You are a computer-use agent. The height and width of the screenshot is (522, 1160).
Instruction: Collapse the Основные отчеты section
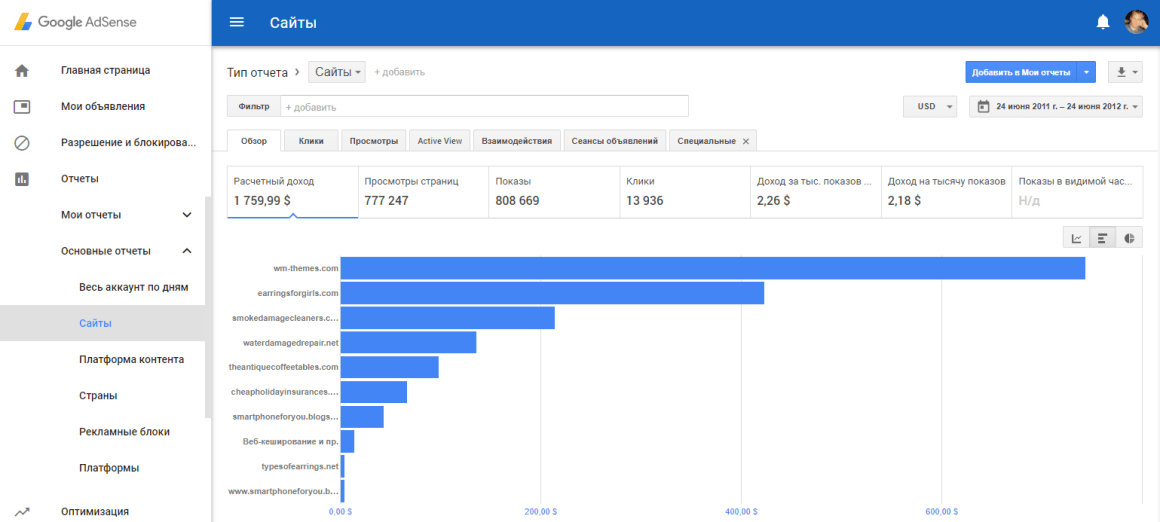pos(186,251)
